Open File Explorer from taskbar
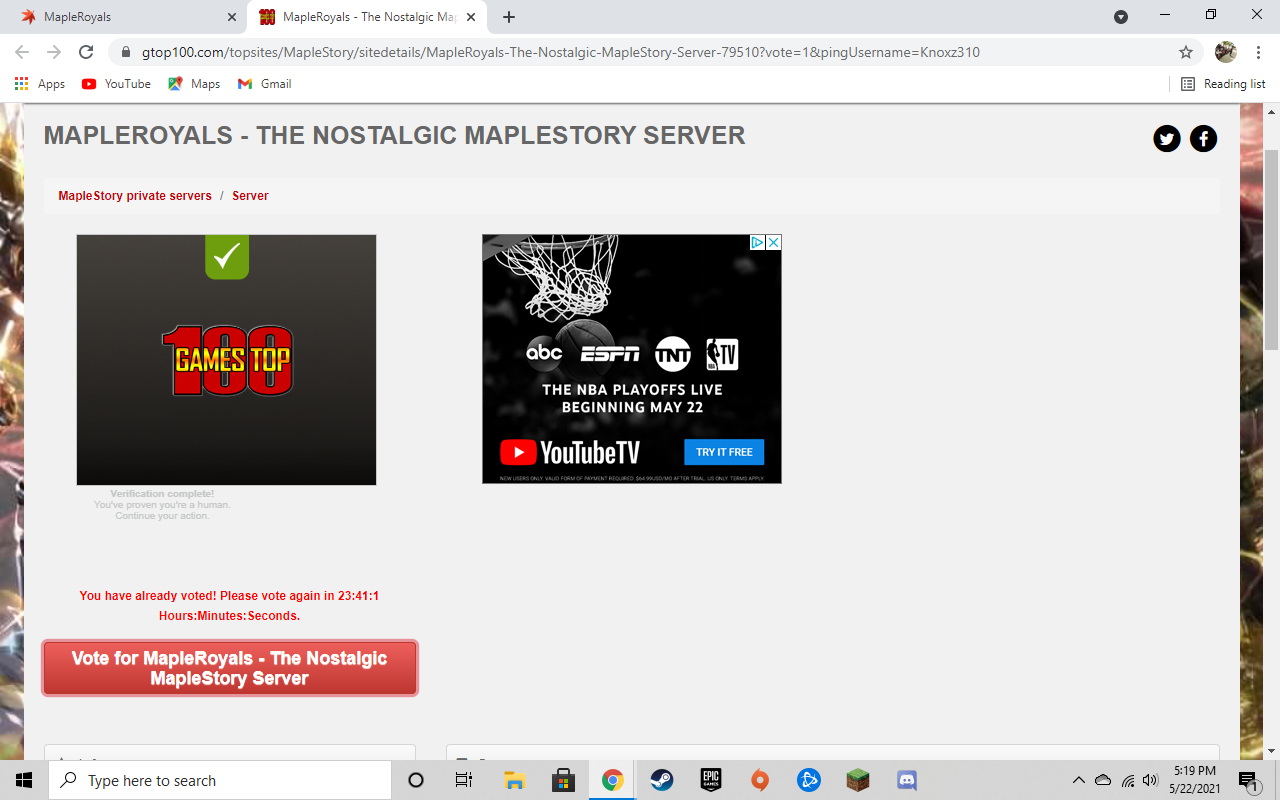 515,780
